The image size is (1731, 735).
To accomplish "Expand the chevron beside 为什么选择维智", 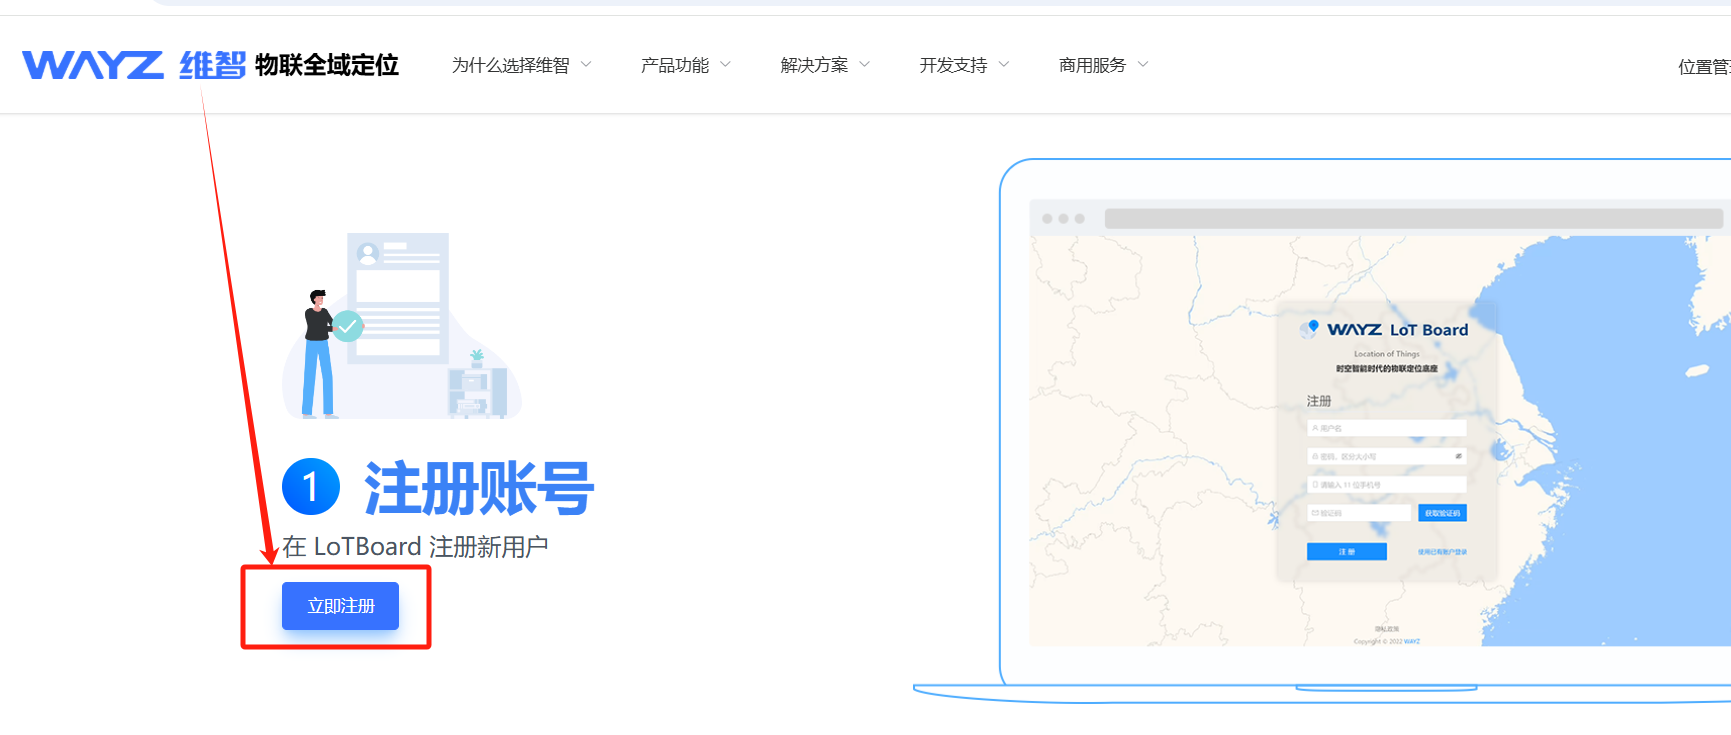I will point(586,64).
